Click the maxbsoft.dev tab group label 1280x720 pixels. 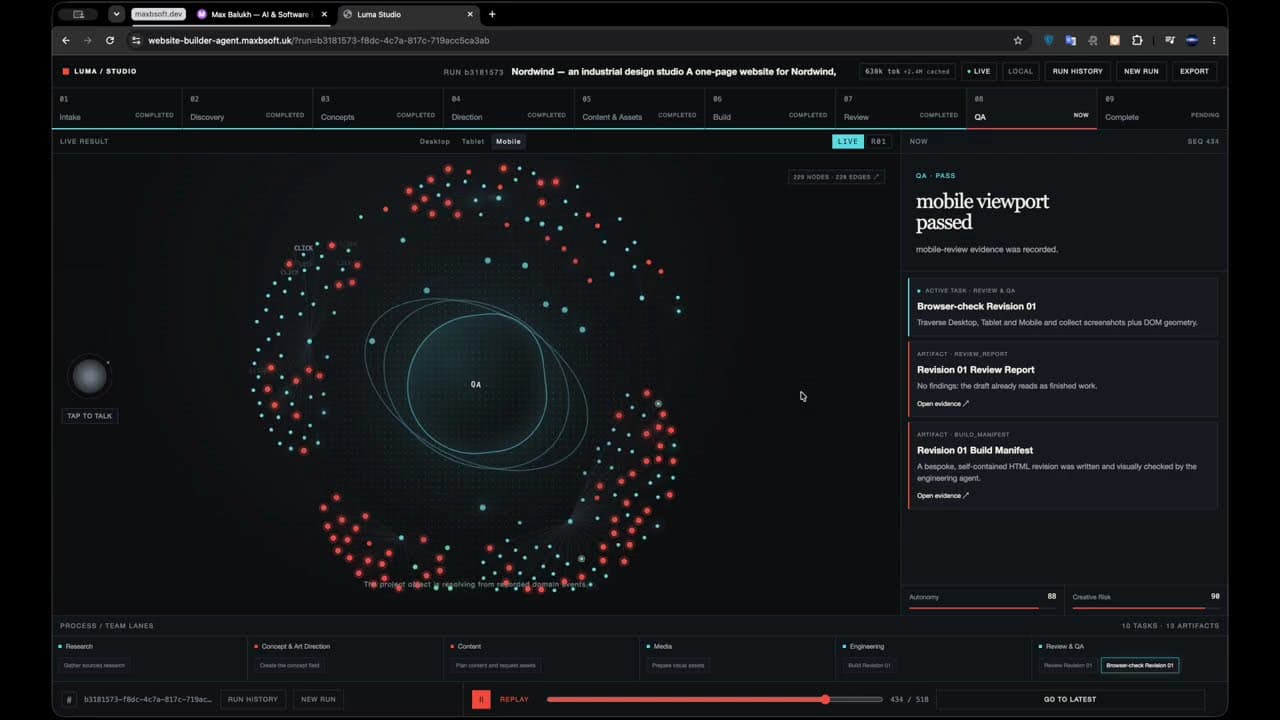click(x=159, y=14)
